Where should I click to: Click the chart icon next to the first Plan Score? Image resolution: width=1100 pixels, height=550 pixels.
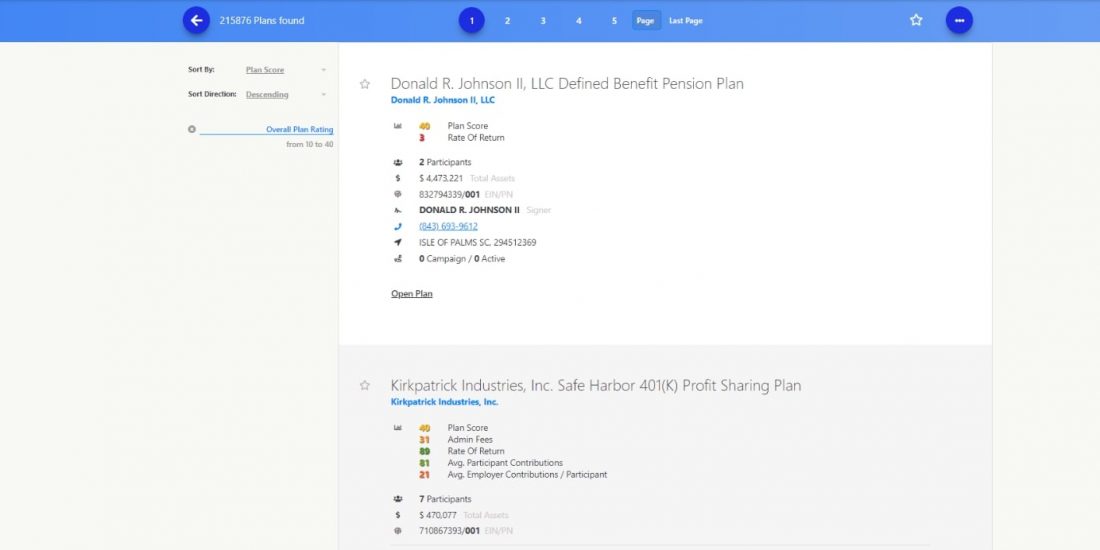[398, 126]
